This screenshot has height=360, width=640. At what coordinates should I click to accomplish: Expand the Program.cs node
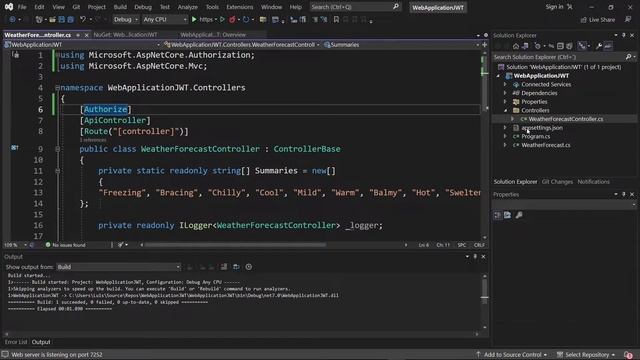(505, 136)
